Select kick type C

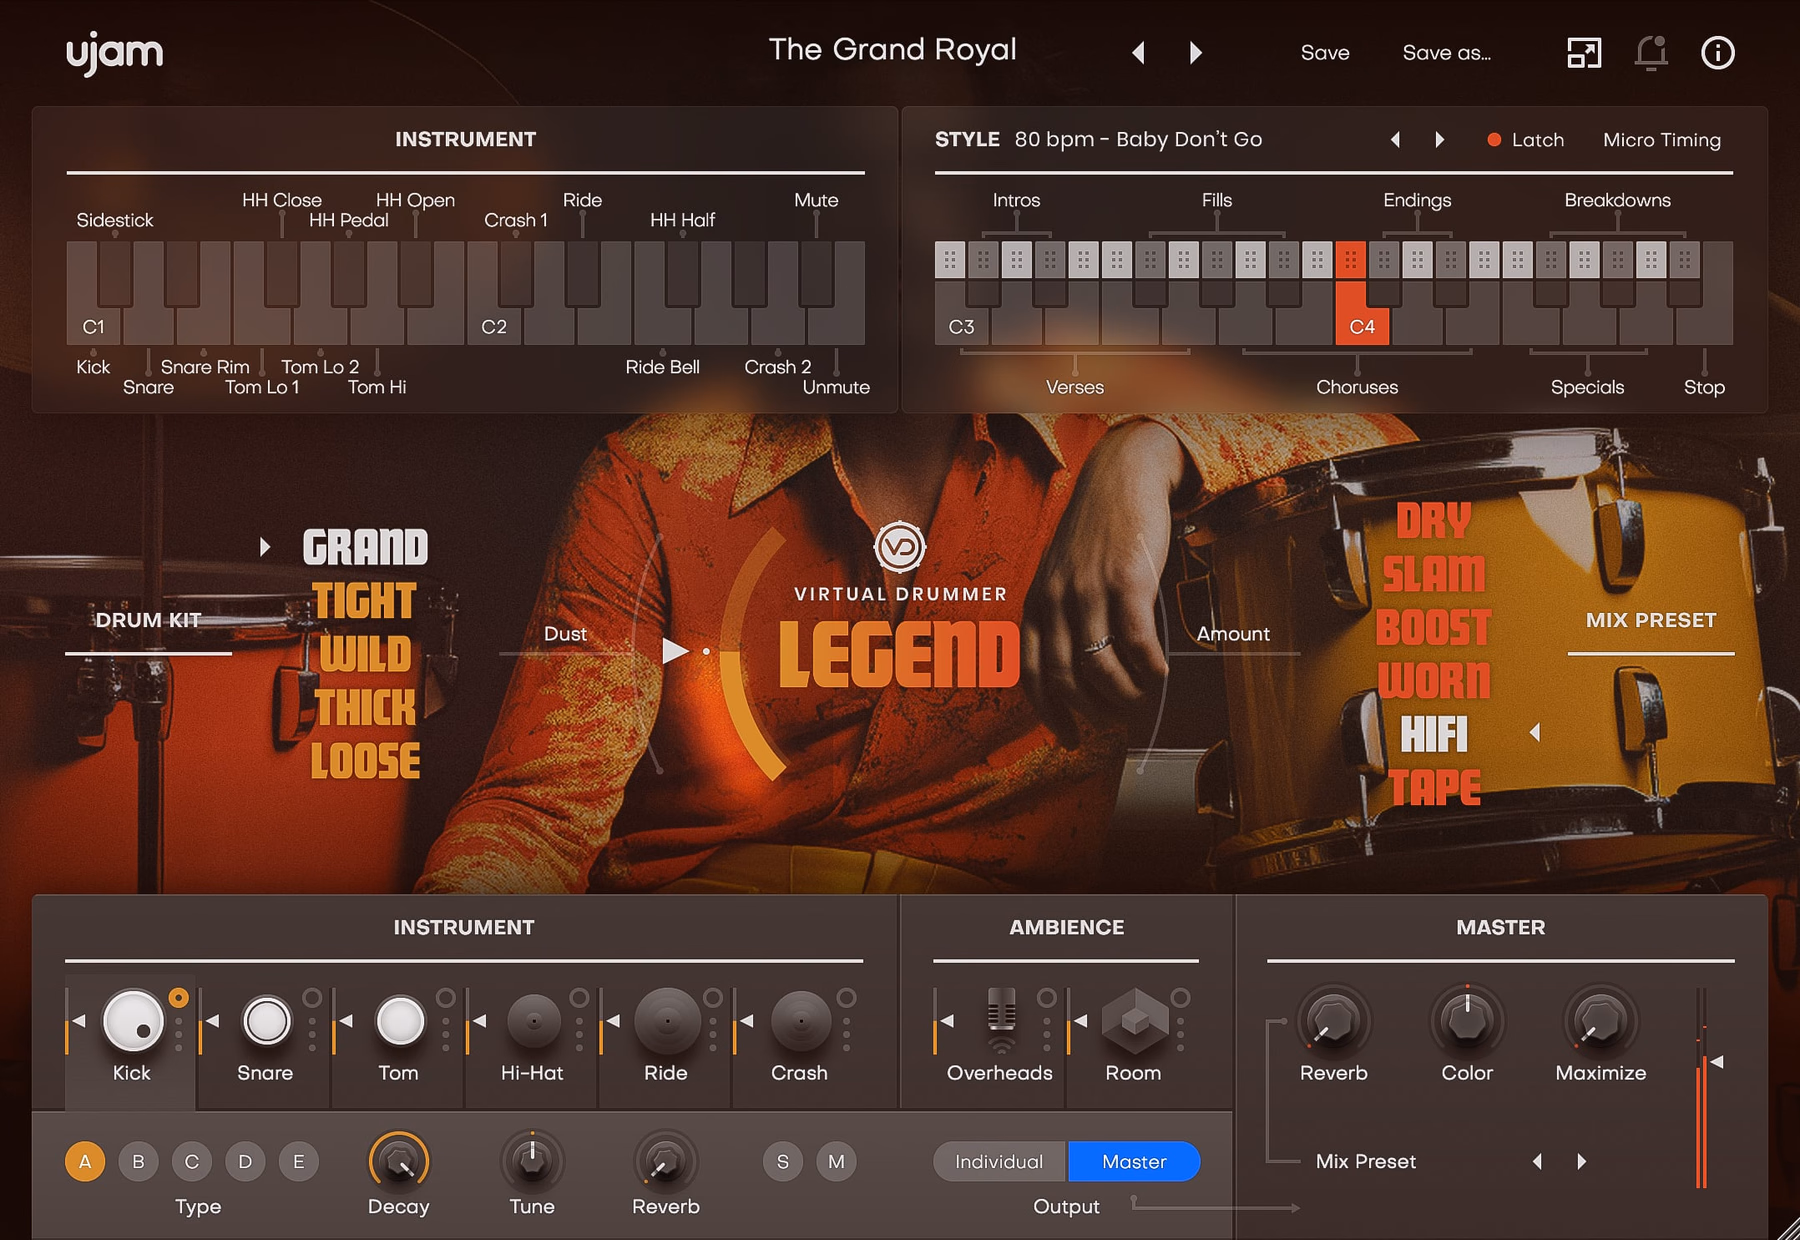[x=192, y=1162]
